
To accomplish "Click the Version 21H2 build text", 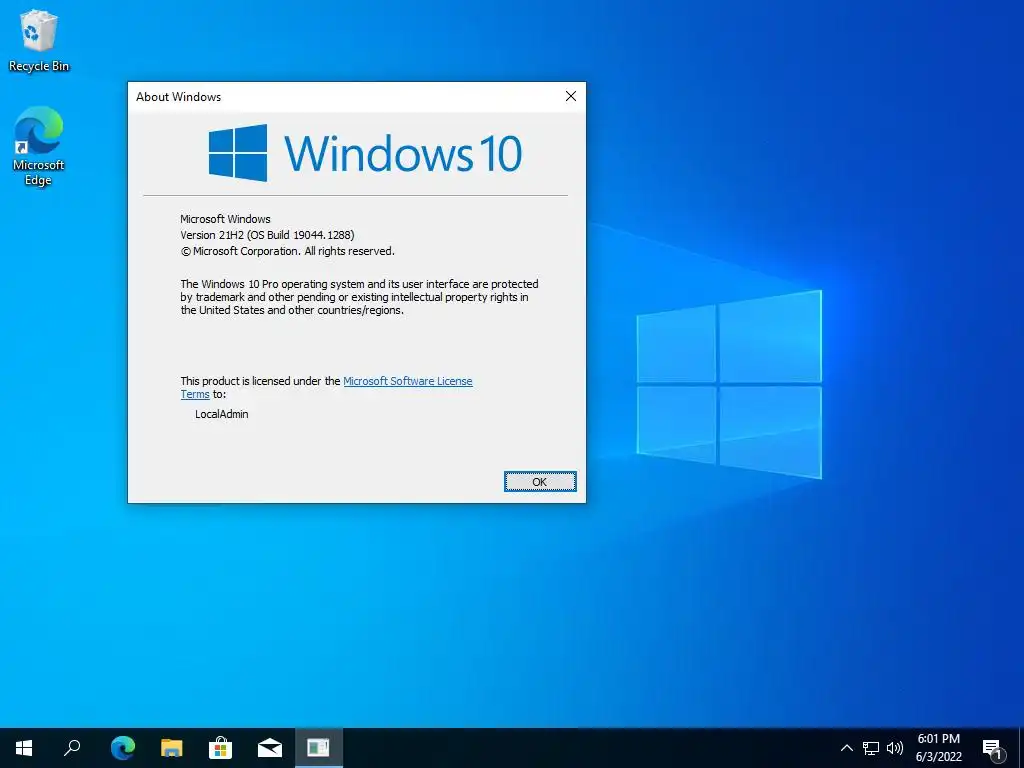I will 267,235.
